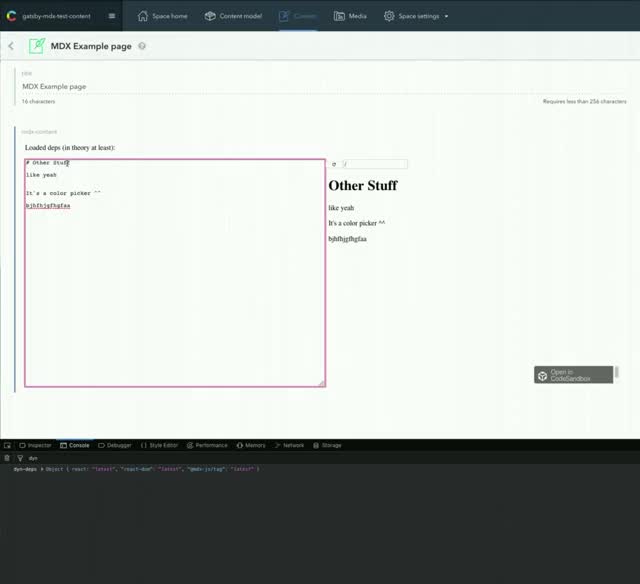
Task: Click the Other Stuff preview heading
Action: [363, 186]
